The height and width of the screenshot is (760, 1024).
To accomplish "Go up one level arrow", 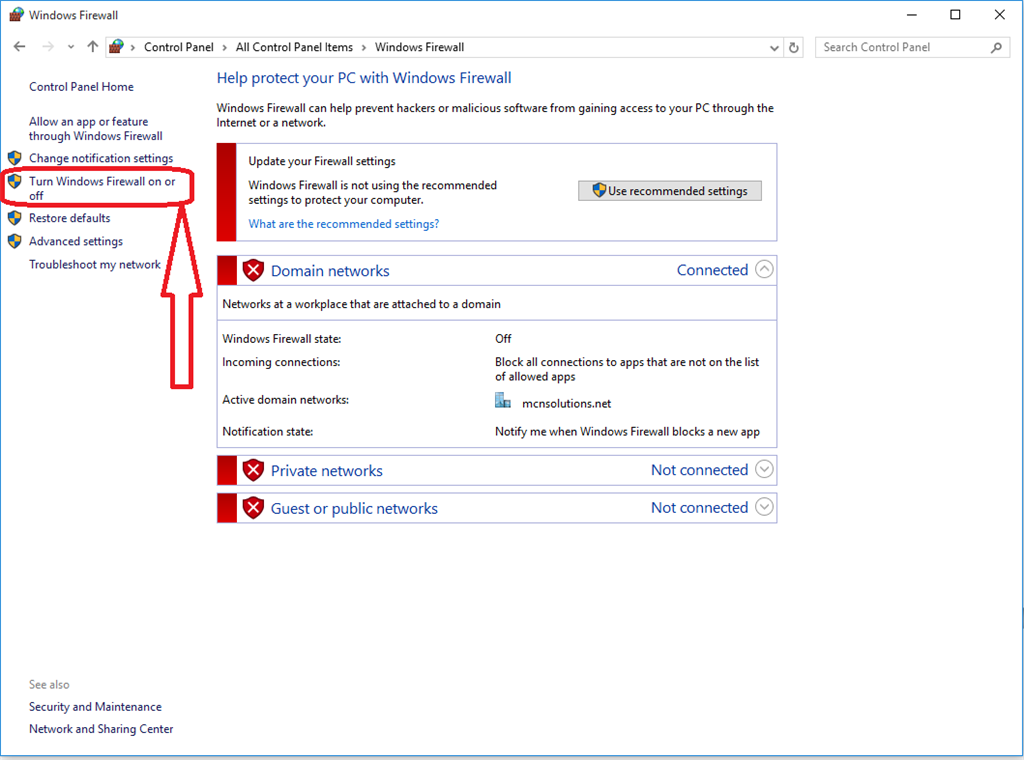I will (93, 46).
